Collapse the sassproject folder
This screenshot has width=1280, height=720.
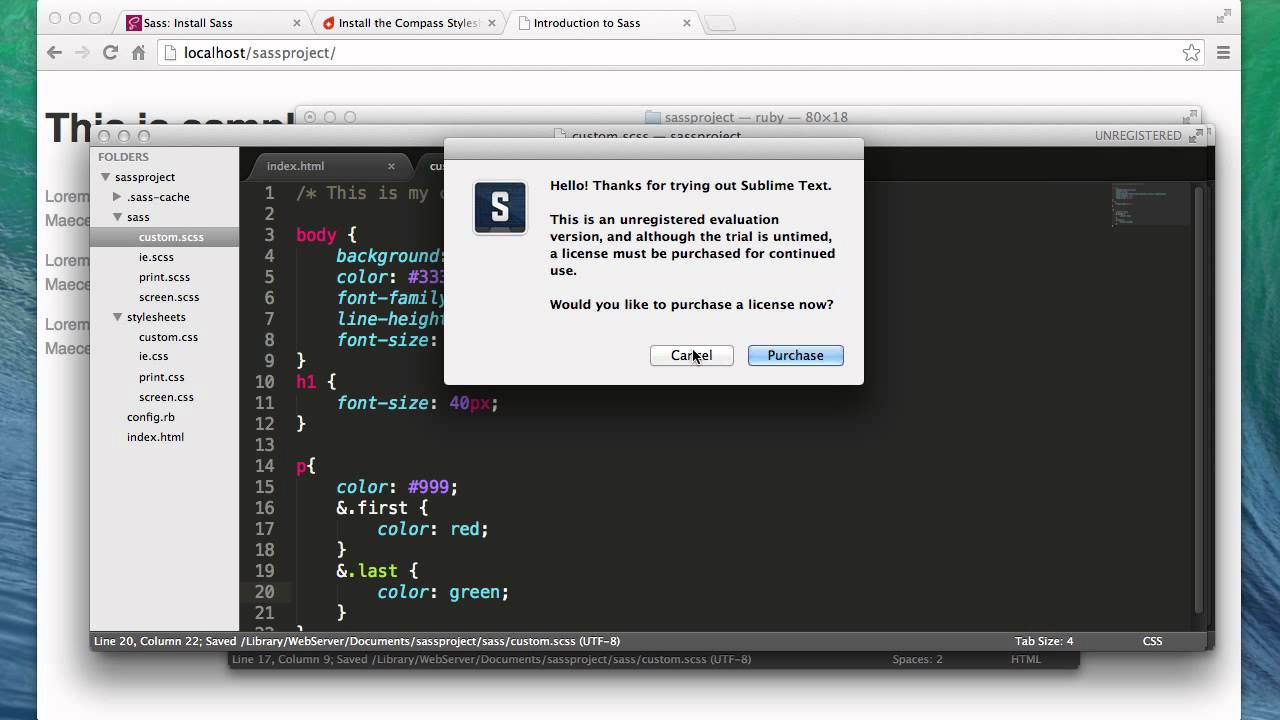[x=106, y=177]
